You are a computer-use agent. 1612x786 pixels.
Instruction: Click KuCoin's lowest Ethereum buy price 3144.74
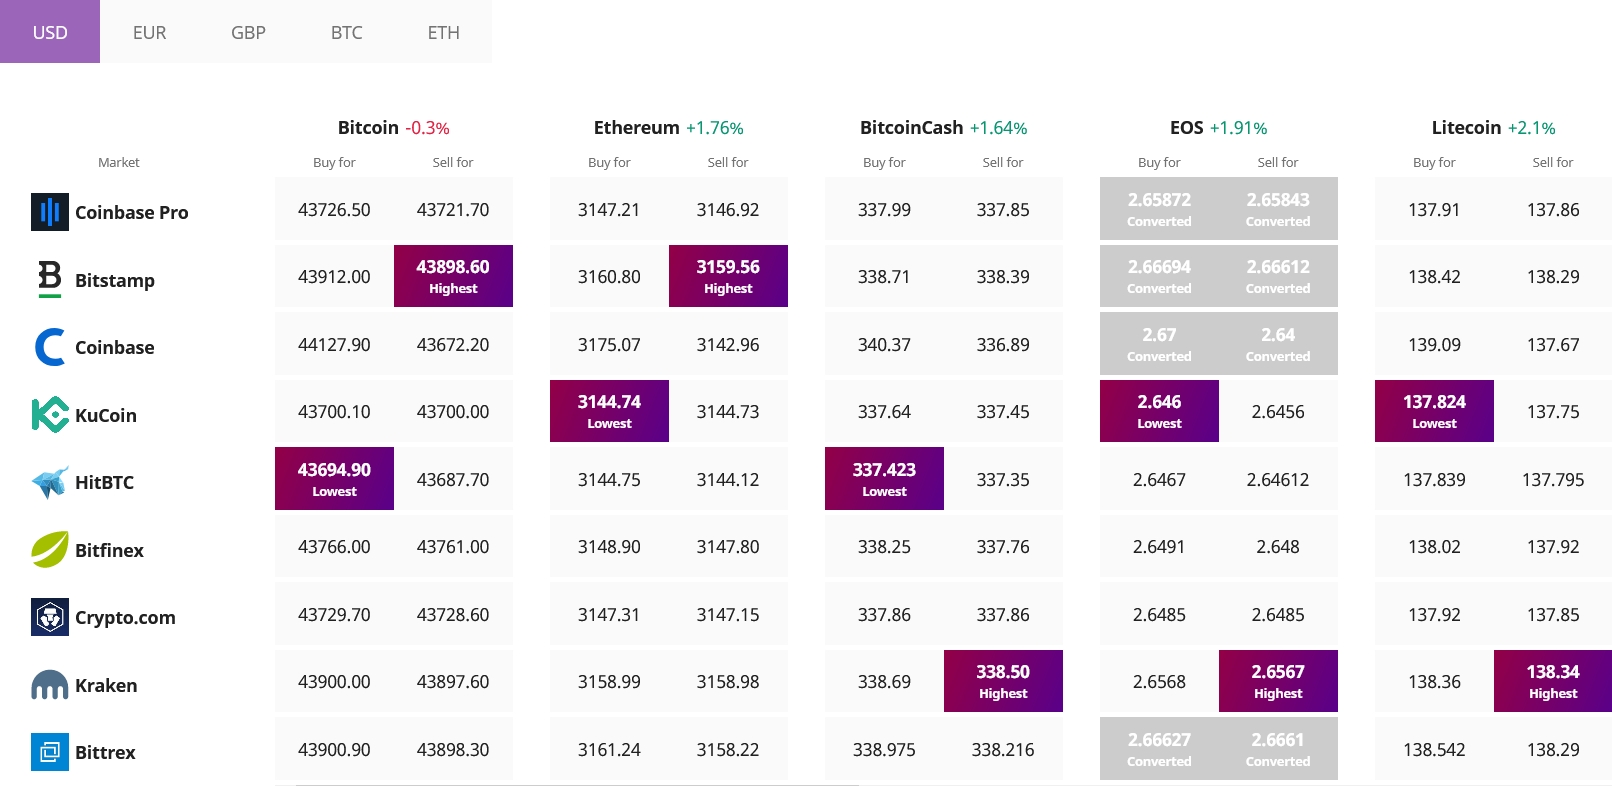609,411
